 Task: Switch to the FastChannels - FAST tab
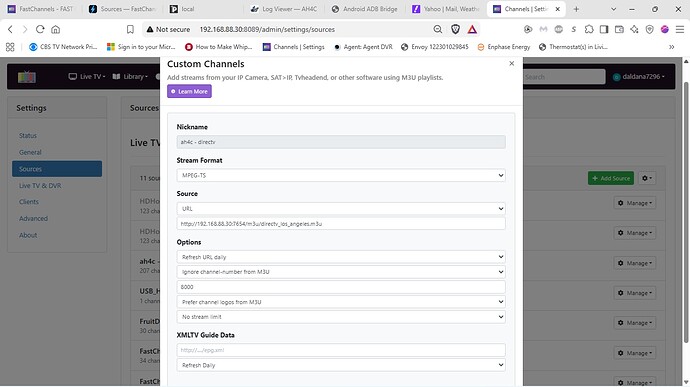(x=40, y=9)
